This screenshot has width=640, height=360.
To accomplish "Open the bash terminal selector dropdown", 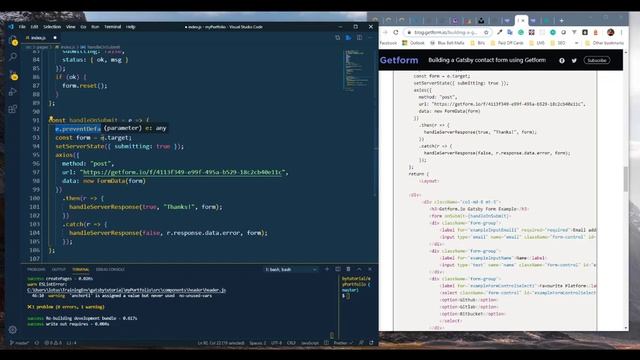I will (291, 269).
